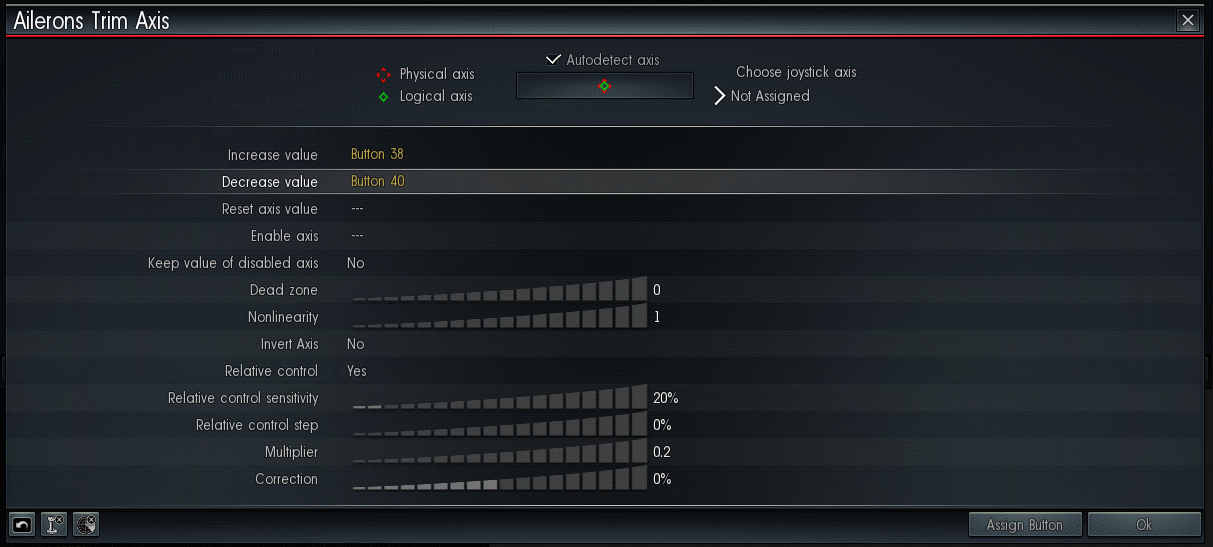
Task: Click the red Physical axis legend icon
Action: click(383, 75)
